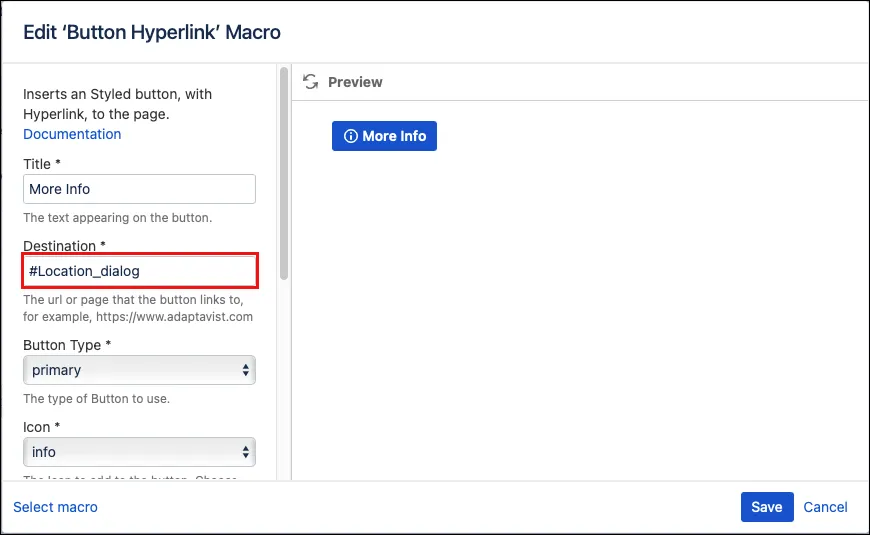Click the adaptavist.com example URL hint text
This screenshot has width=870, height=535.
pyautogui.click(x=138, y=309)
